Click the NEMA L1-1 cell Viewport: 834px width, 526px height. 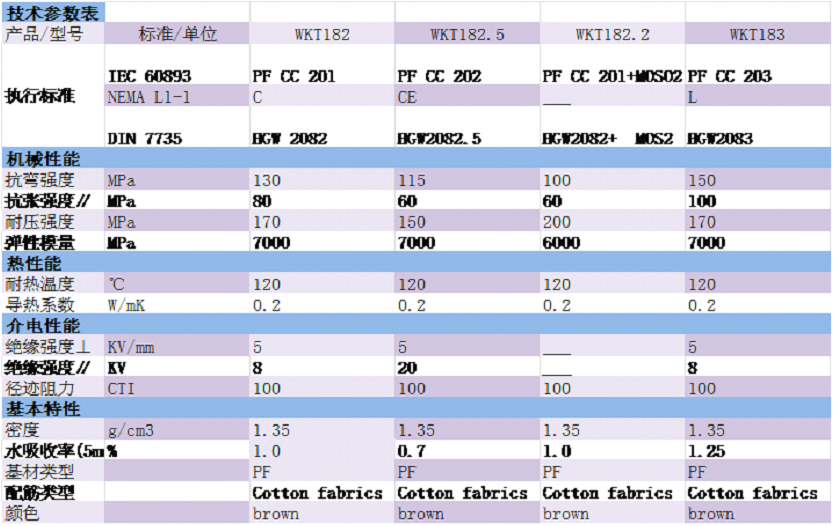coord(146,97)
